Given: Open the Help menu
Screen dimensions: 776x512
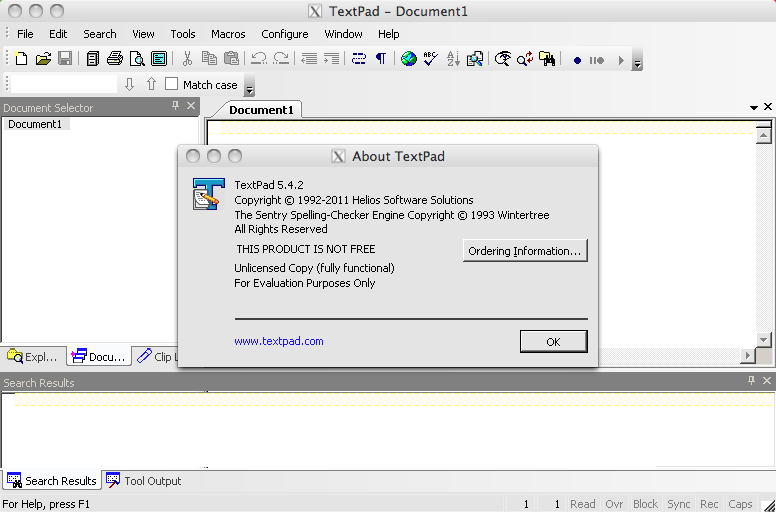Looking at the screenshot, I should [388, 34].
